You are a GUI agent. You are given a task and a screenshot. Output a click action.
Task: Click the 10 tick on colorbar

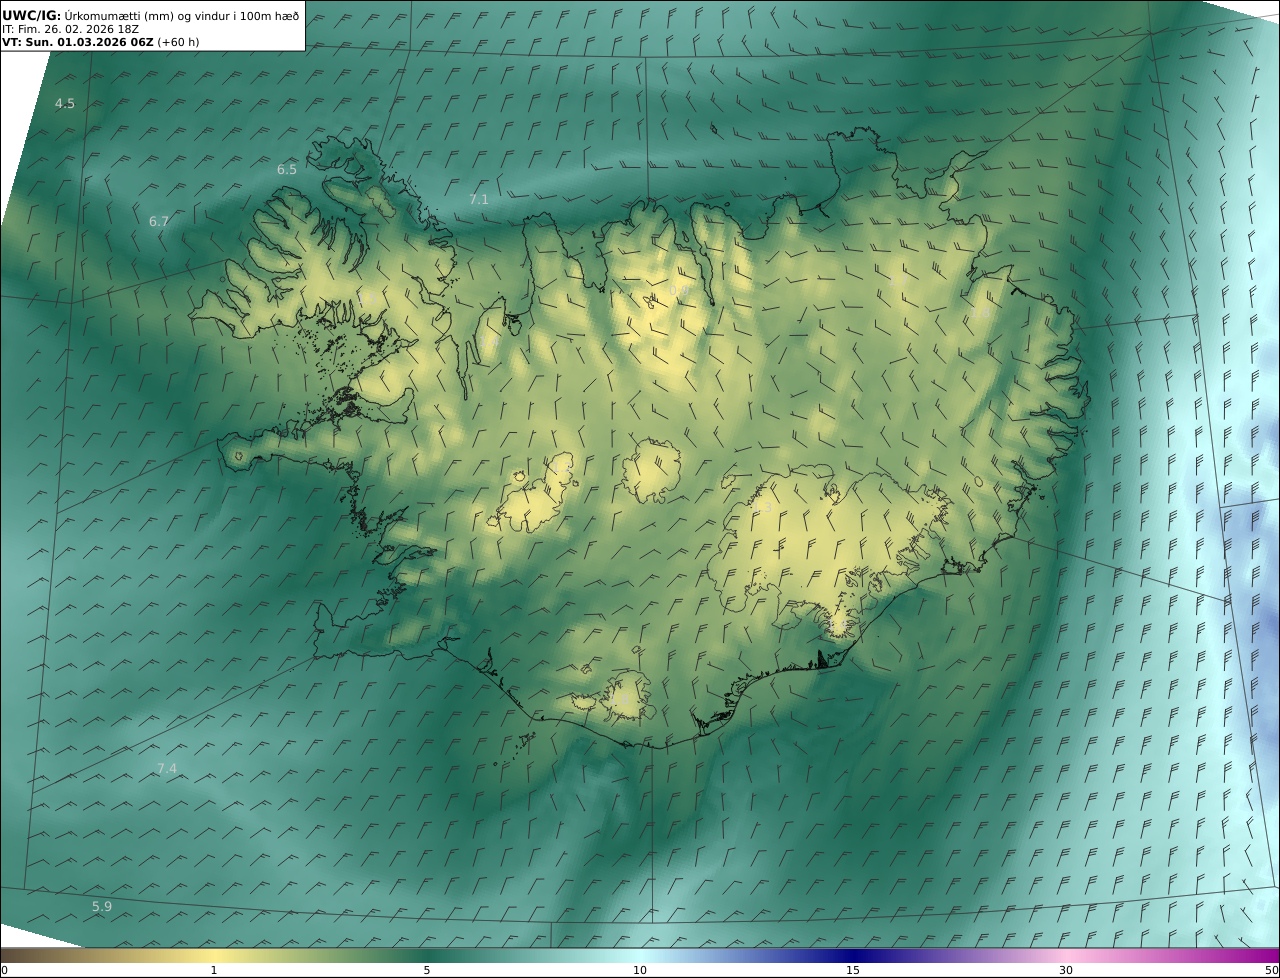click(640, 970)
